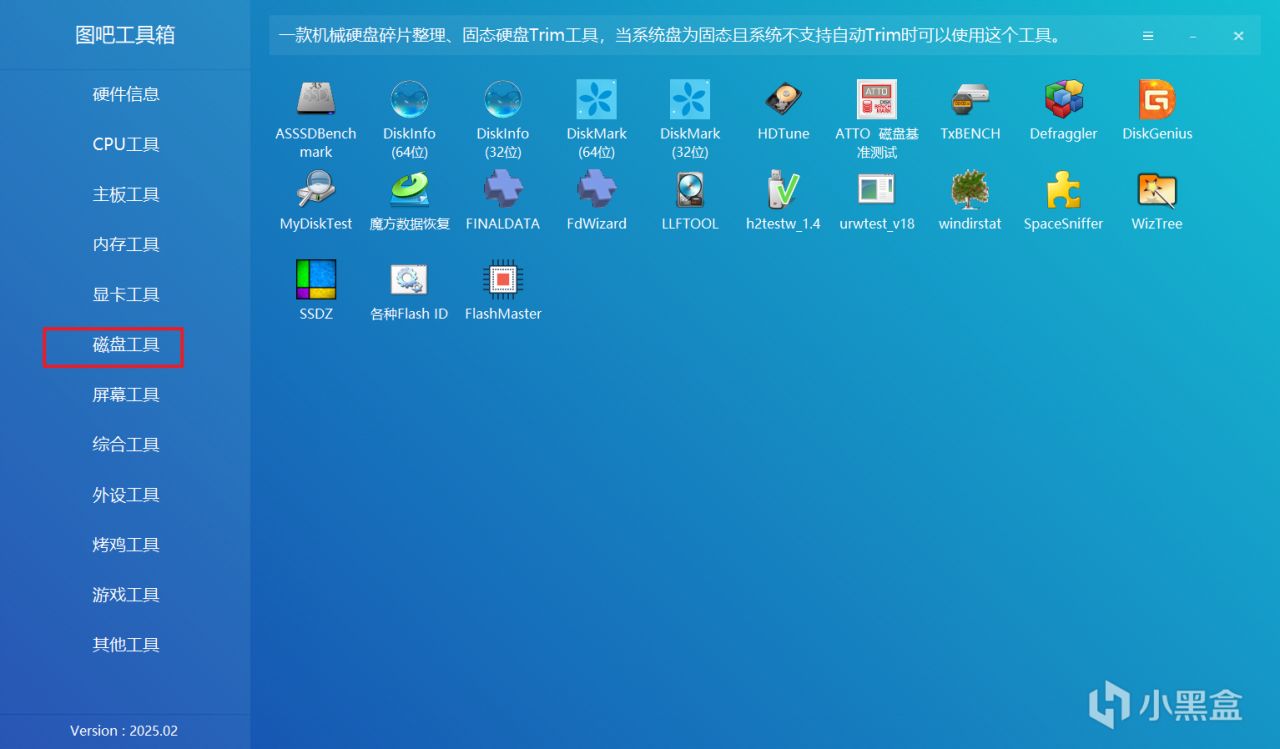Launch WizTree
The height and width of the screenshot is (749, 1280).
pos(1157,201)
